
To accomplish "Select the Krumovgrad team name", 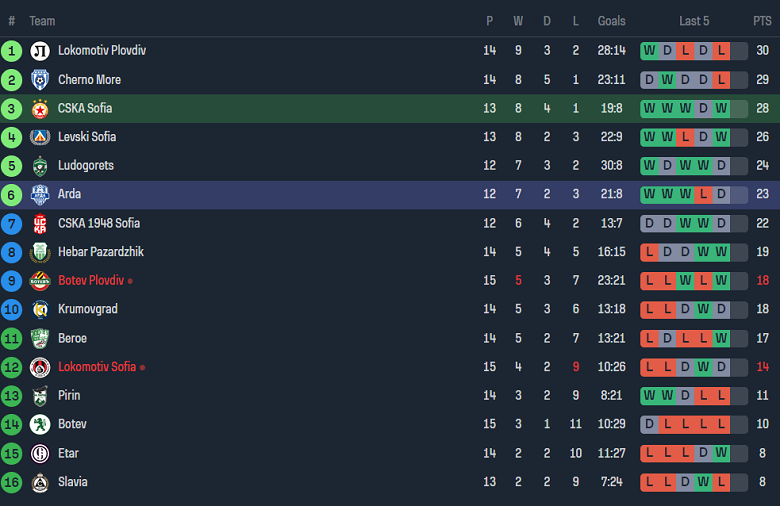I will tap(88, 309).
